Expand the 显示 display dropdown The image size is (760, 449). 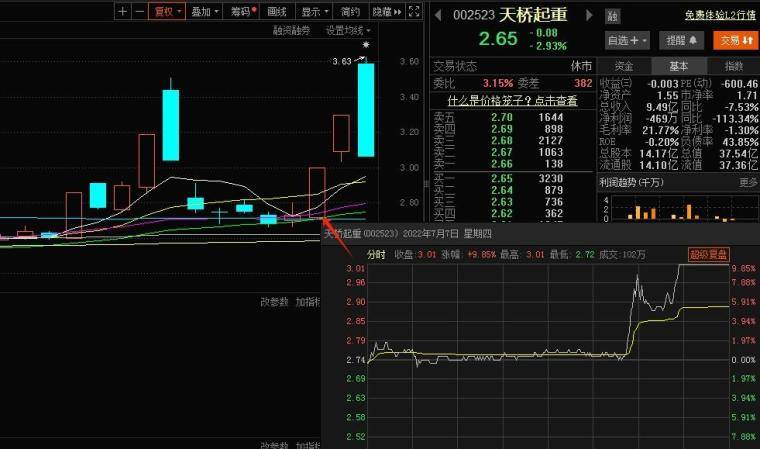pos(315,11)
